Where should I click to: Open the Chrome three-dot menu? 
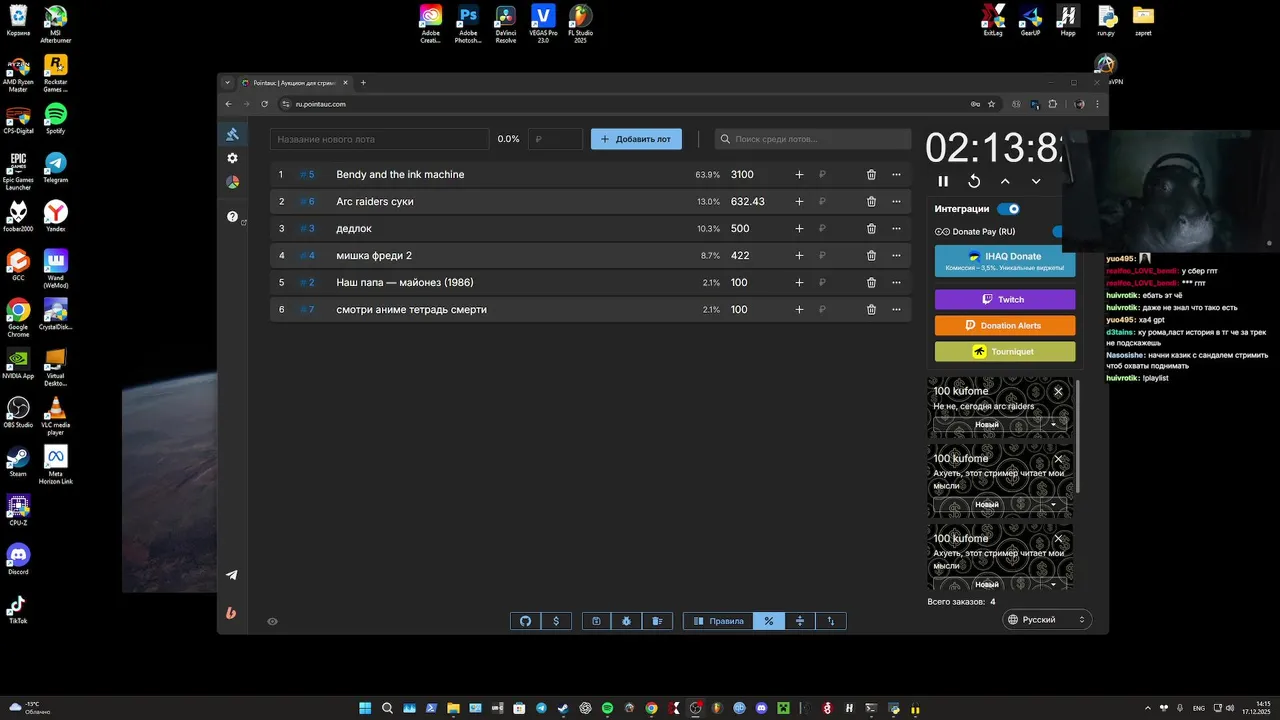[1097, 104]
